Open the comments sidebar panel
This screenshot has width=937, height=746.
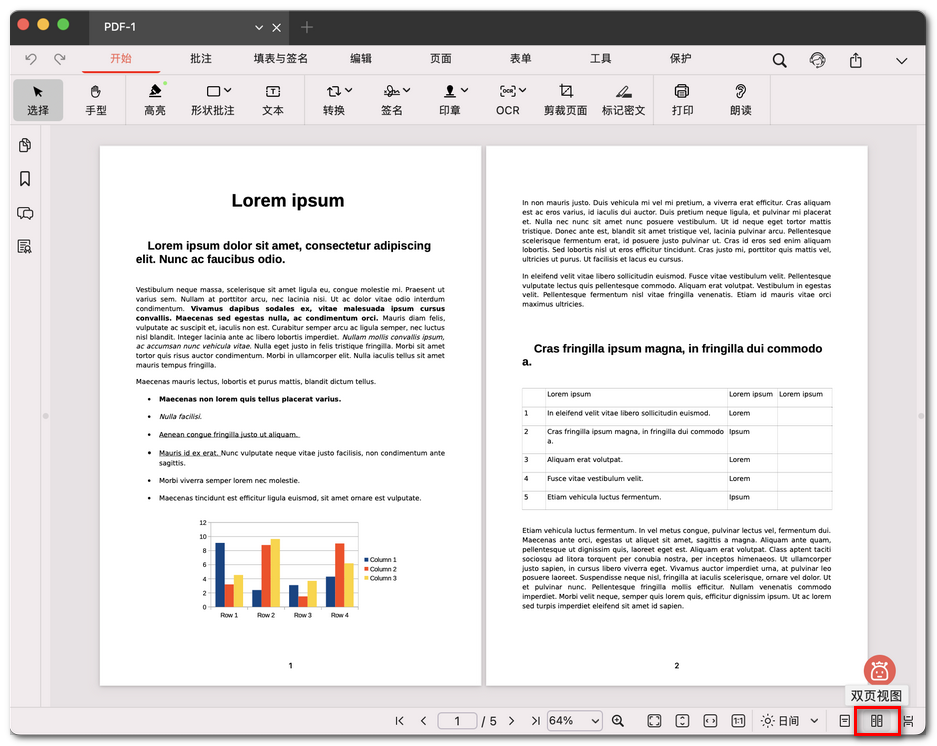(x=25, y=213)
